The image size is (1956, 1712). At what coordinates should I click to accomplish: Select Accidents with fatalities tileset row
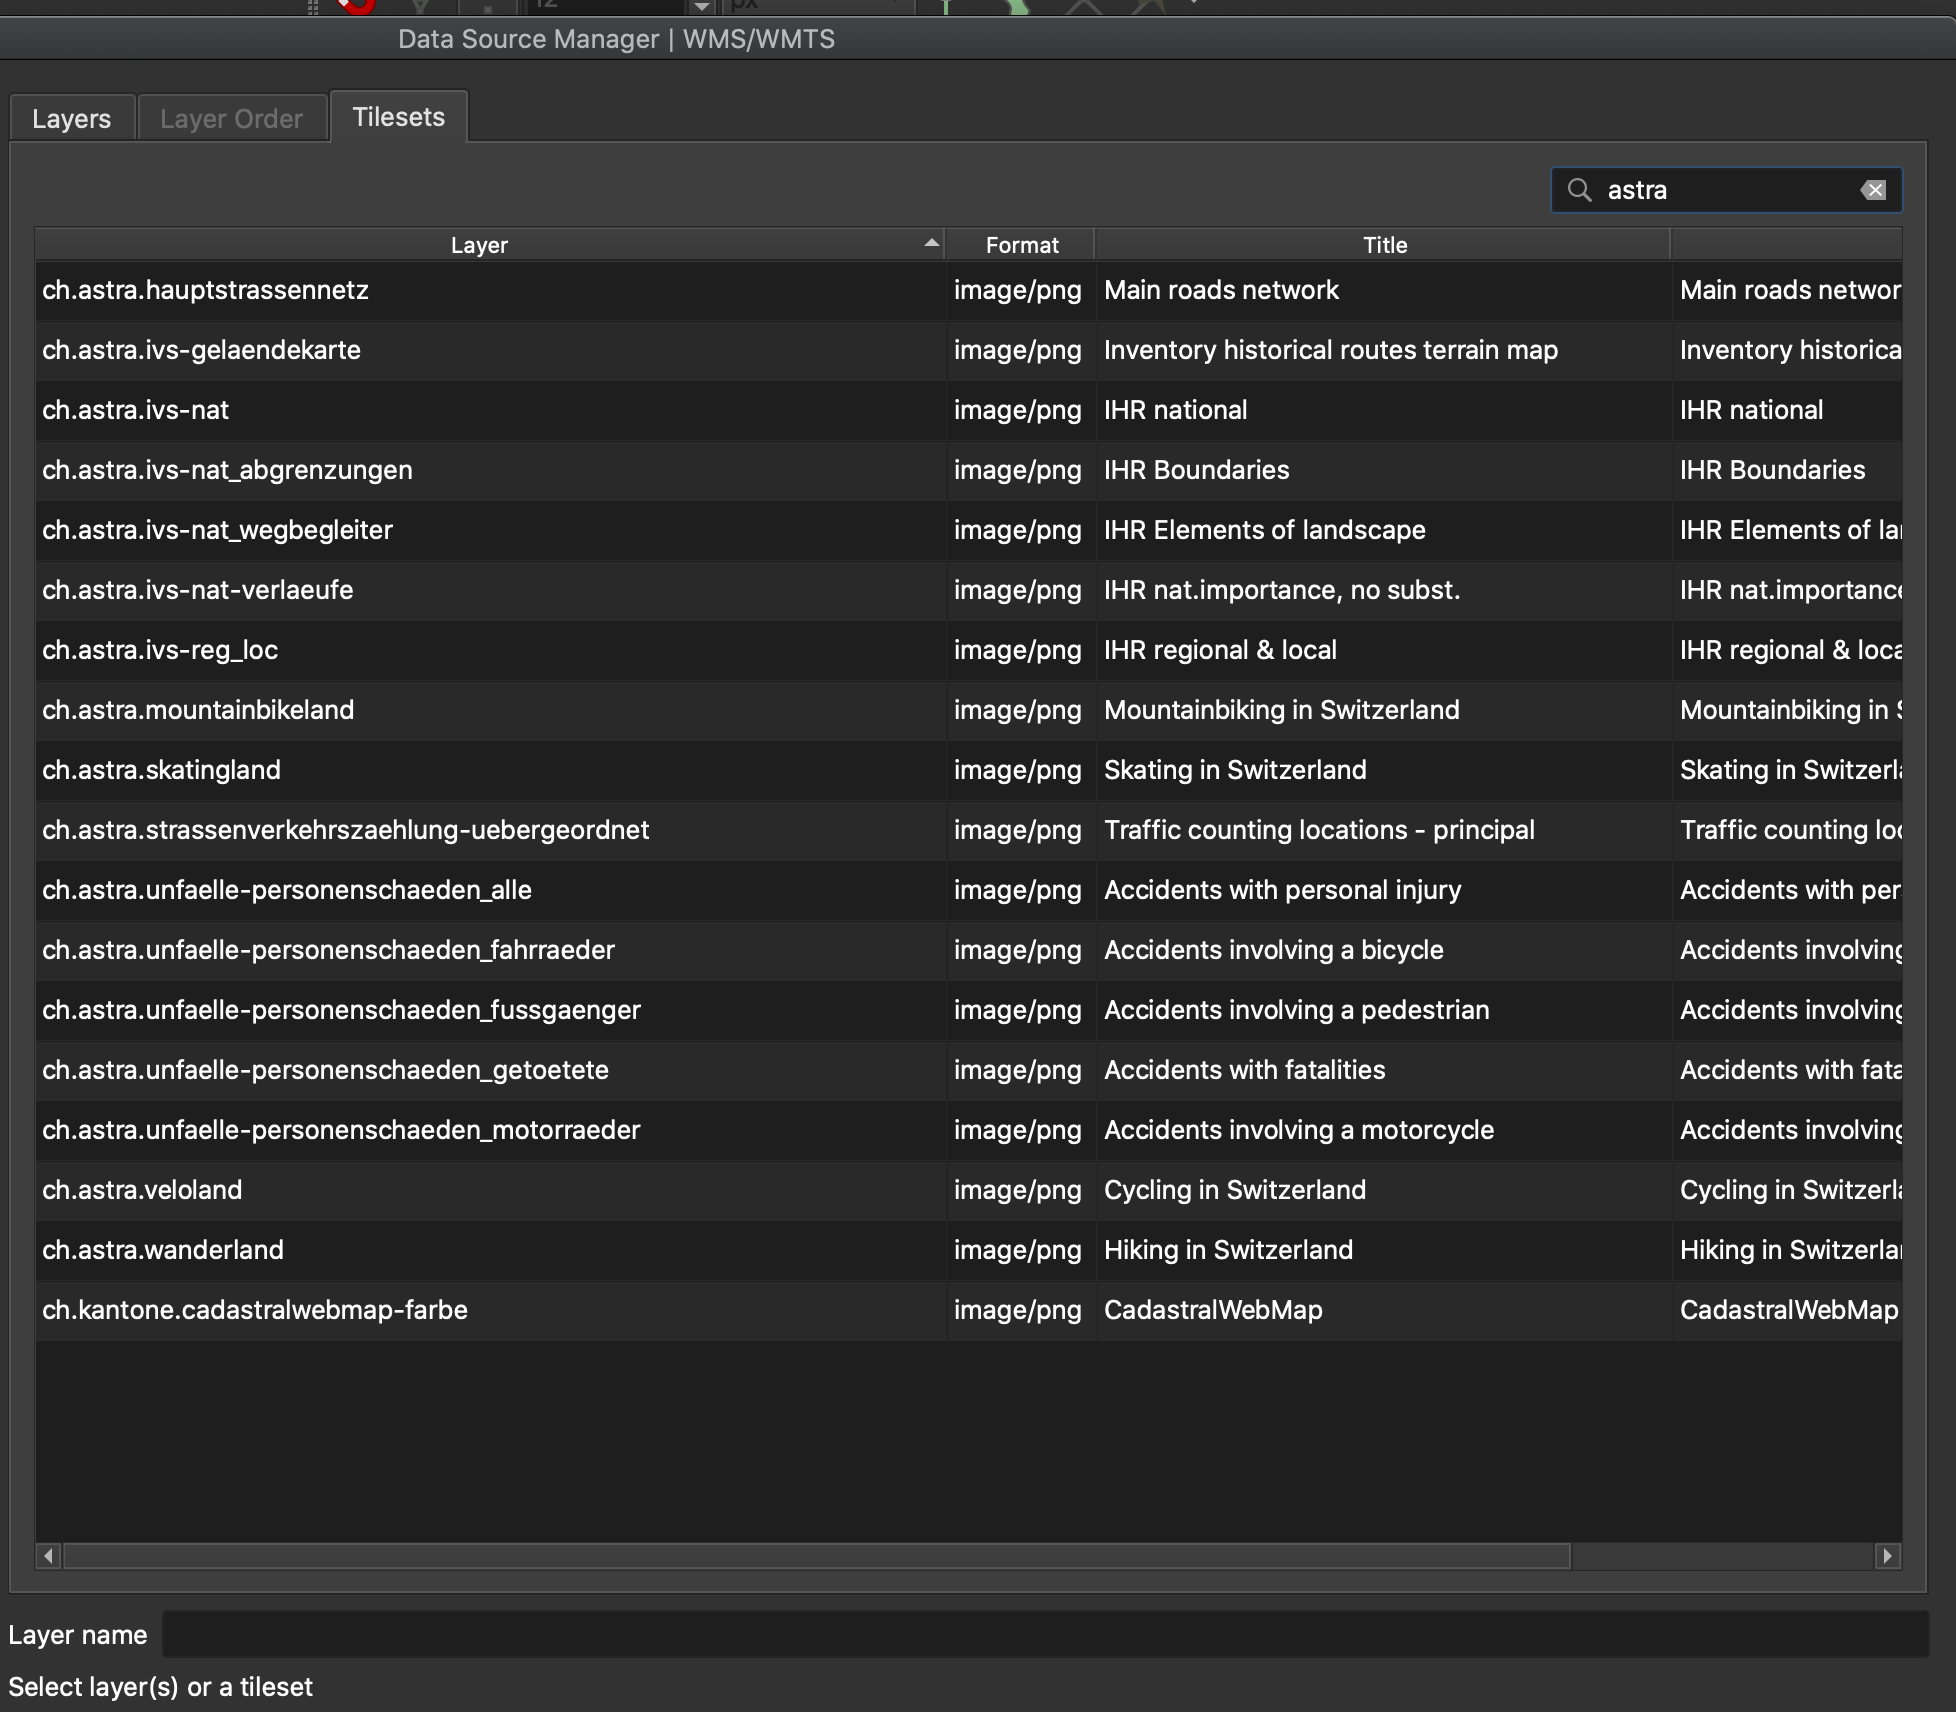1244,1070
